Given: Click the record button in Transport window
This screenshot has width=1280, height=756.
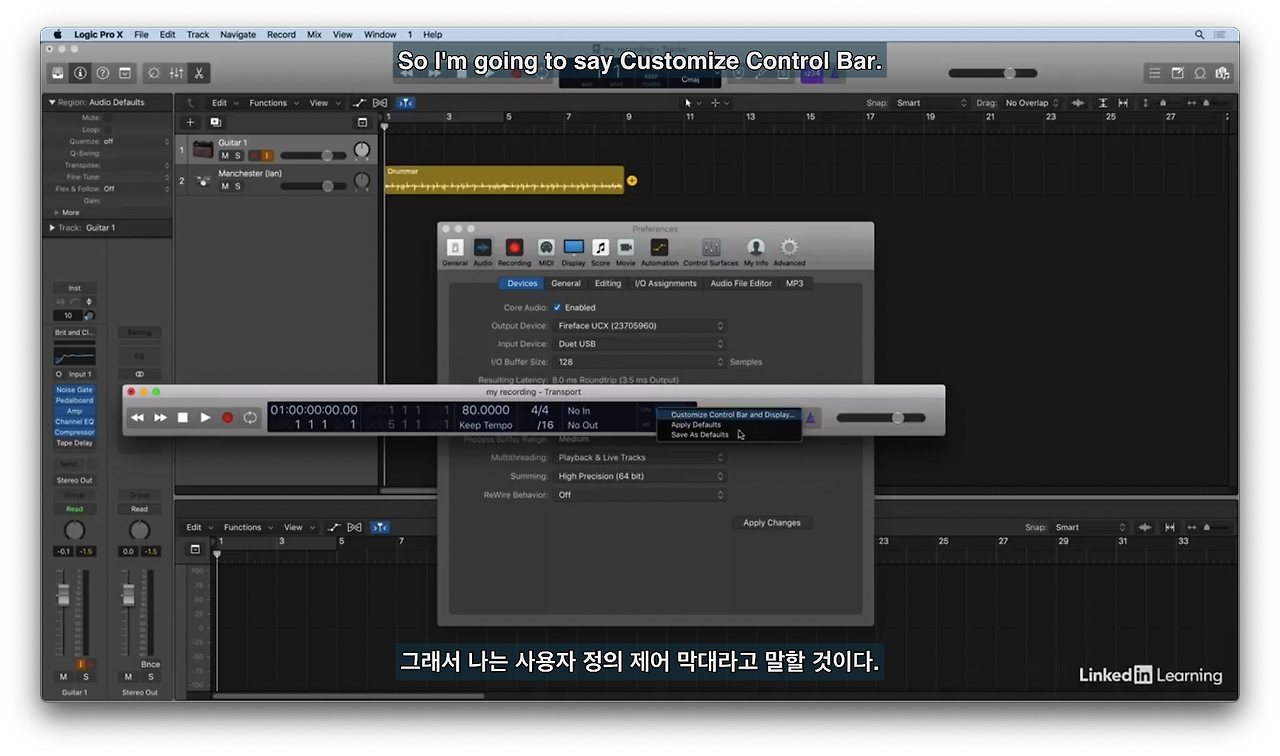Looking at the screenshot, I should [x=227, y=417].
